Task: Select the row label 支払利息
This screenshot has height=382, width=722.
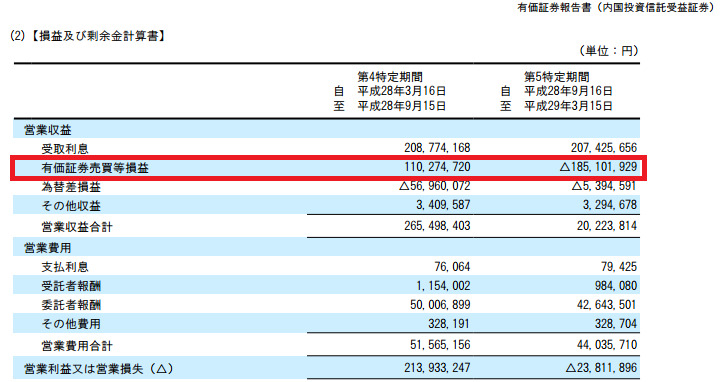Action: pos(65,267)
